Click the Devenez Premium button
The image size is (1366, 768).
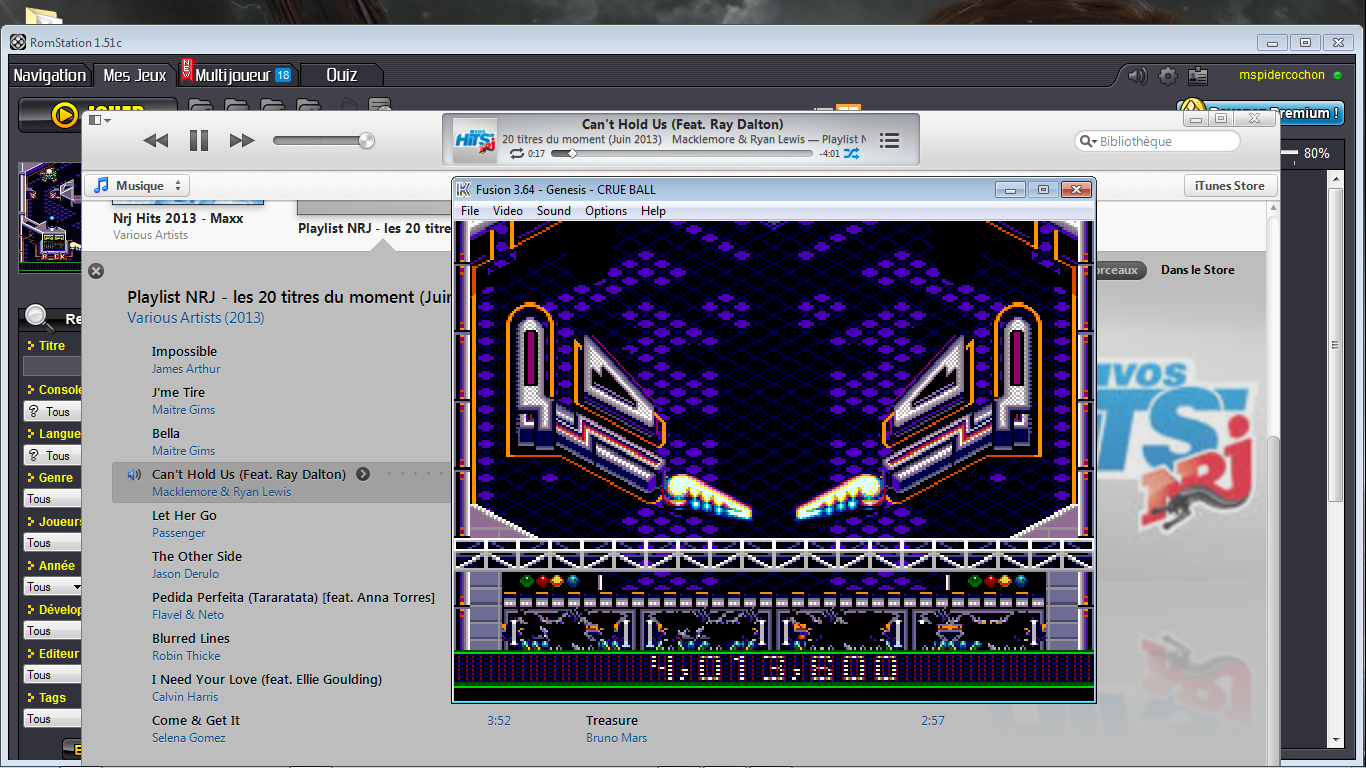(1260, 112)
